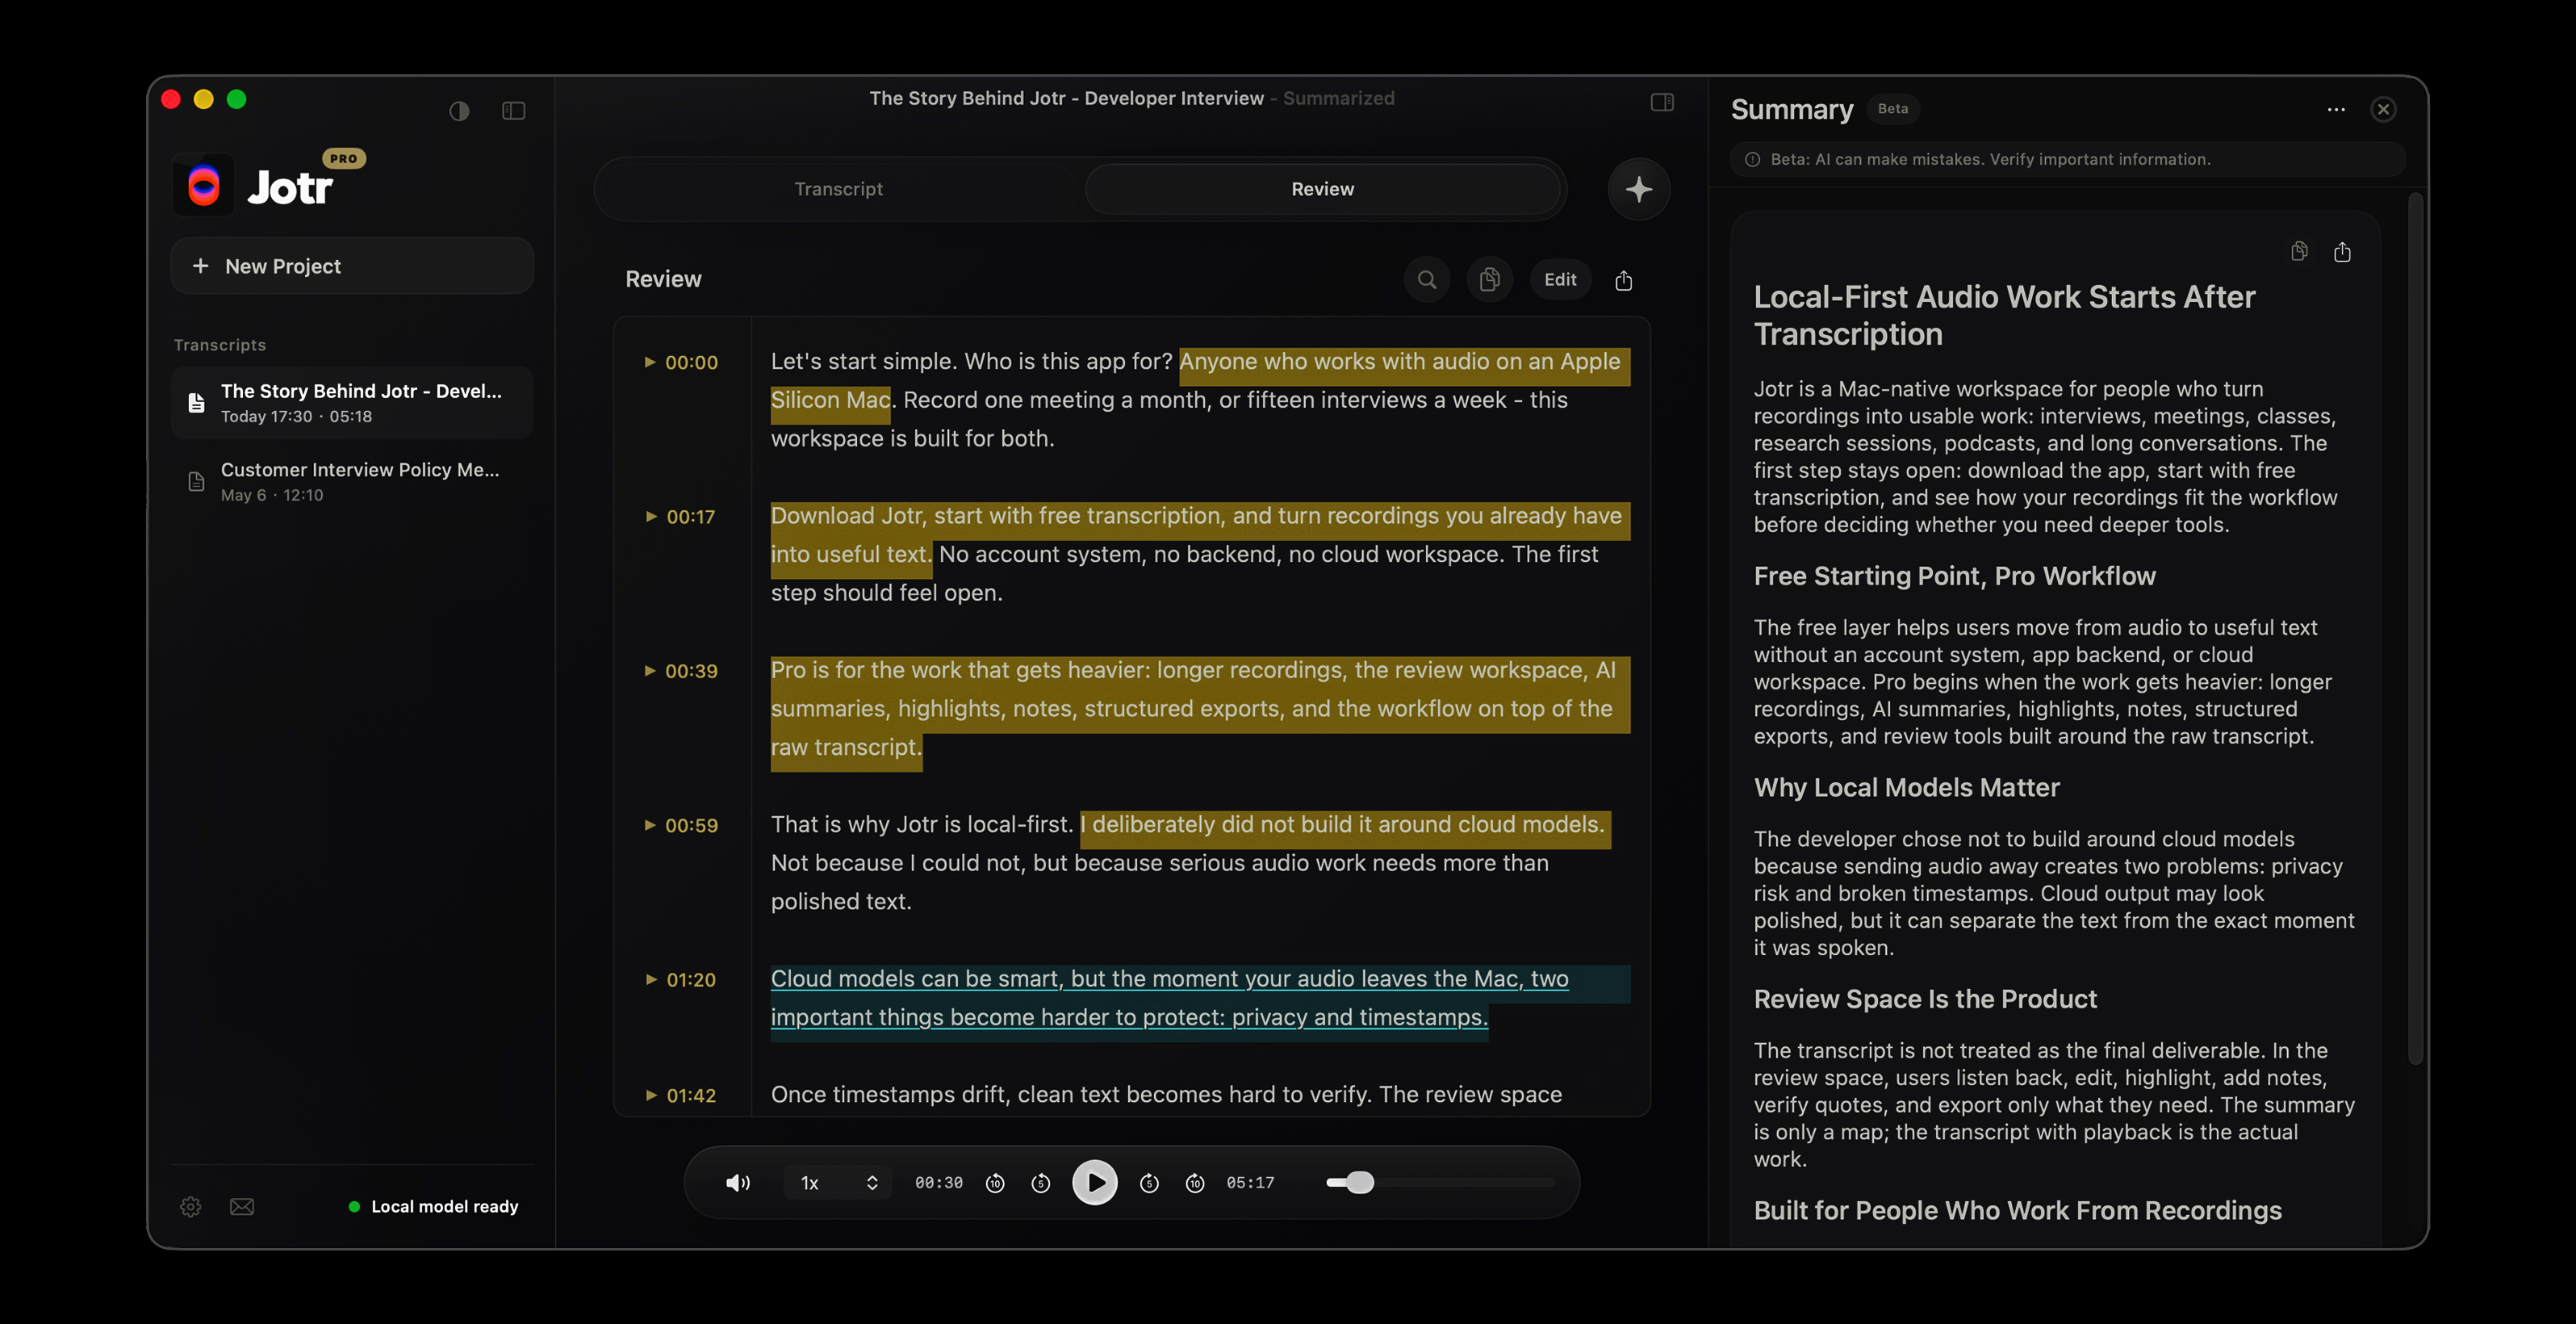Click the "Review Space Is the Product" heading
The height and width of the screenshot is (1324, 2576).
pos(1925,999)
